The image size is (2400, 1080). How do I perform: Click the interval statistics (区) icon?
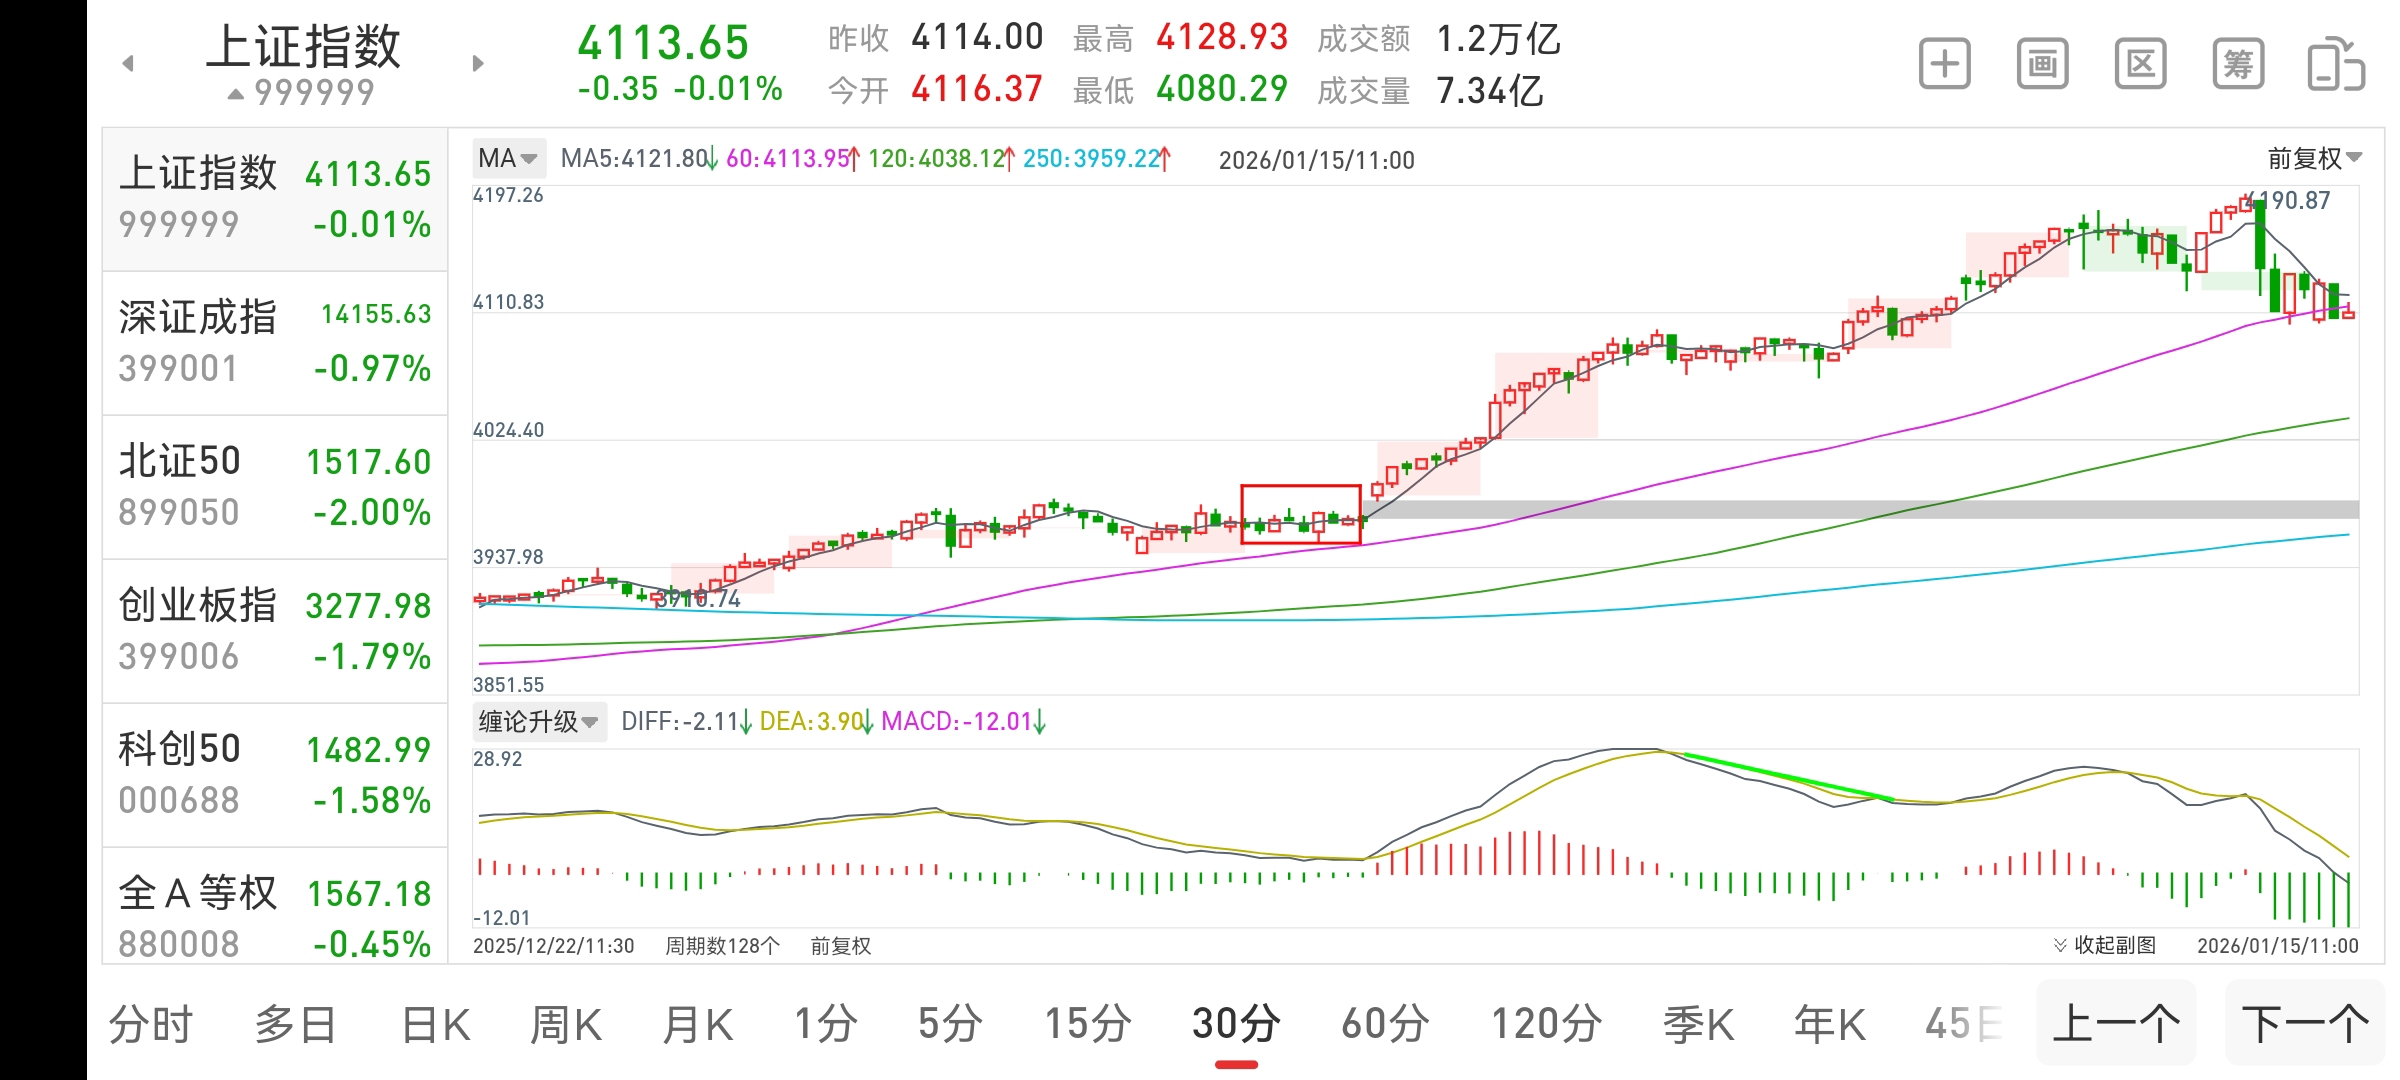[2140, 65]
